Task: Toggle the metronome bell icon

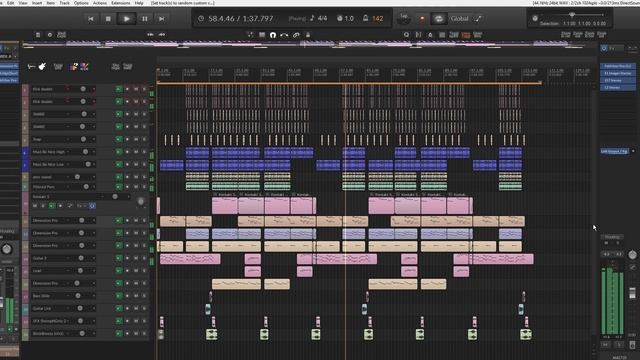Action: click(365, 18)
